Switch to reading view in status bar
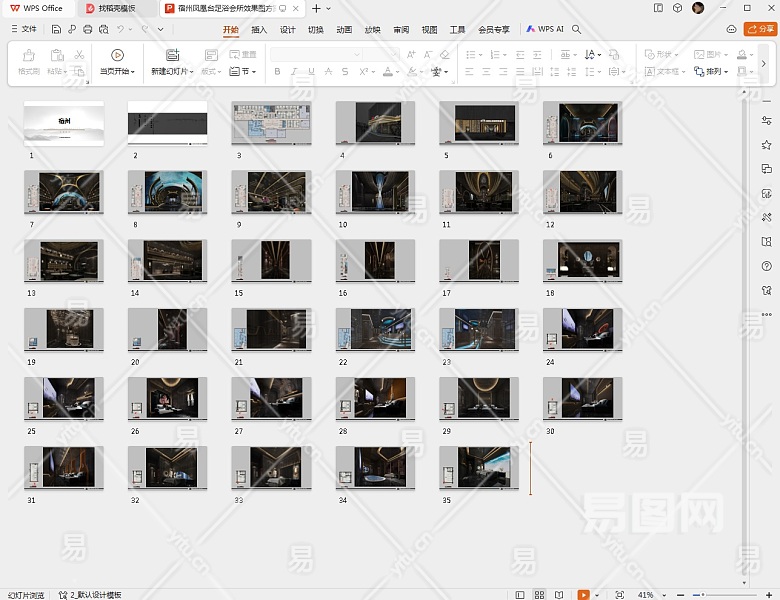The height and width of the screenshot is (600, 780). 557,594
